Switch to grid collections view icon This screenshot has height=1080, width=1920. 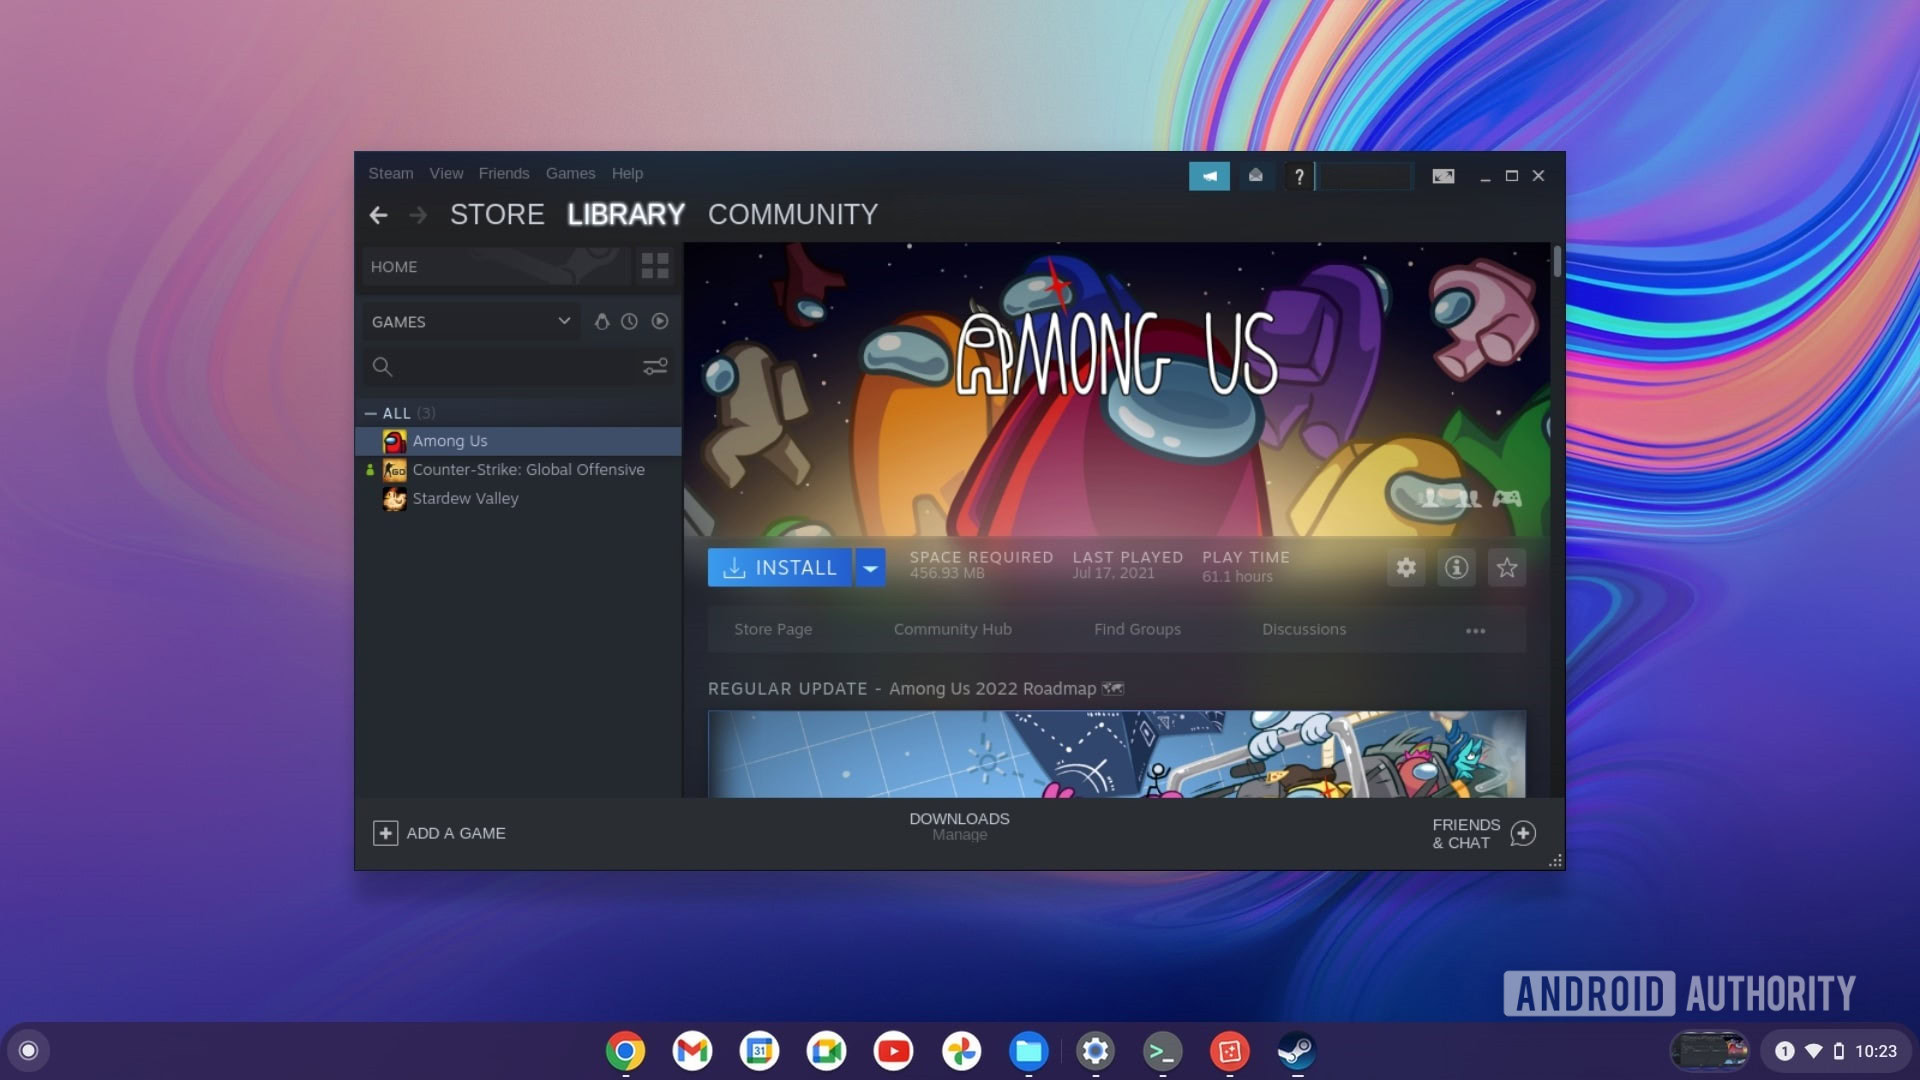click(655, 266)
